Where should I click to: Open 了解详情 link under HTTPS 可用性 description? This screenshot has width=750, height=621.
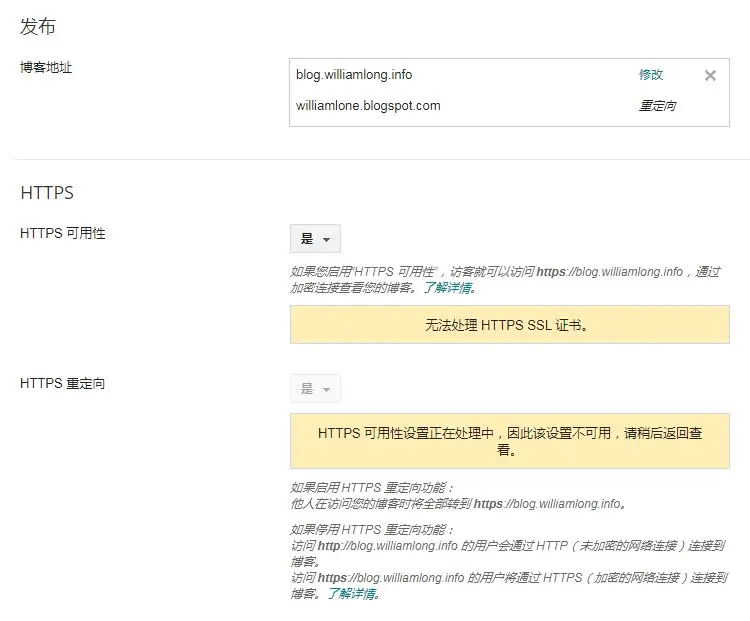[448, 288]
